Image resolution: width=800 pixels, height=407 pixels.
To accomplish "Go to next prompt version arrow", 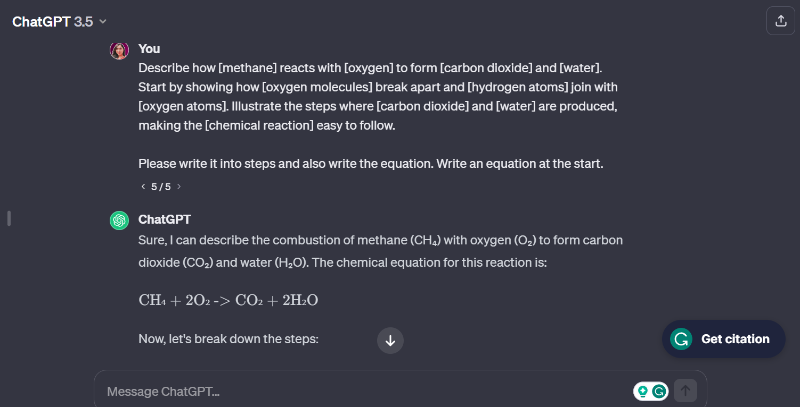I will coord(178,186).
